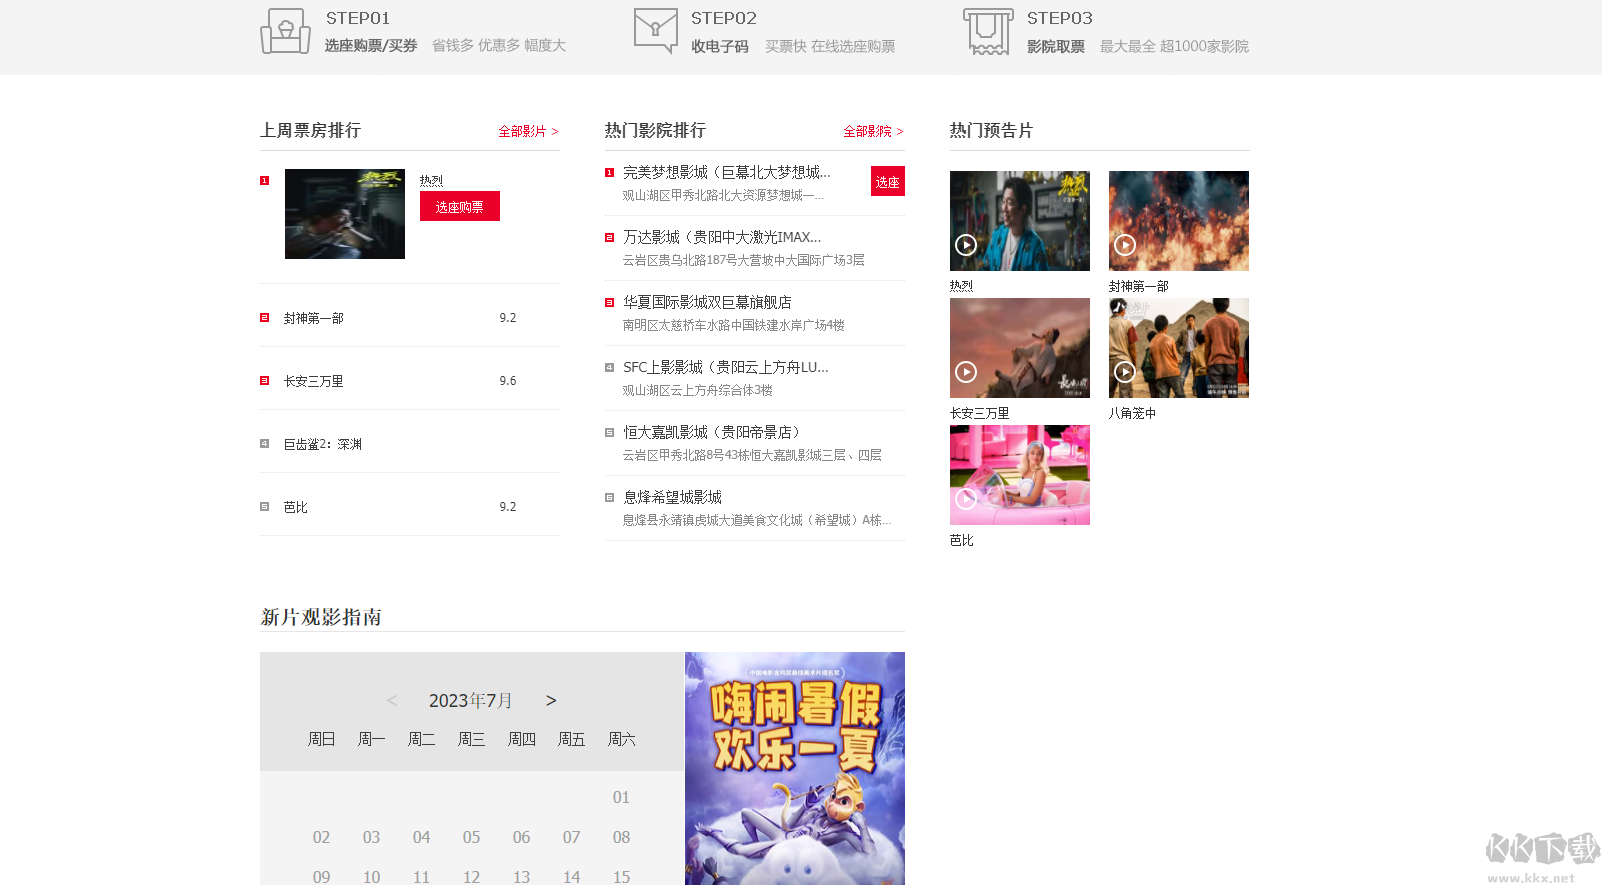Open 封神第一部 in box office ranking

pos(314,318)
